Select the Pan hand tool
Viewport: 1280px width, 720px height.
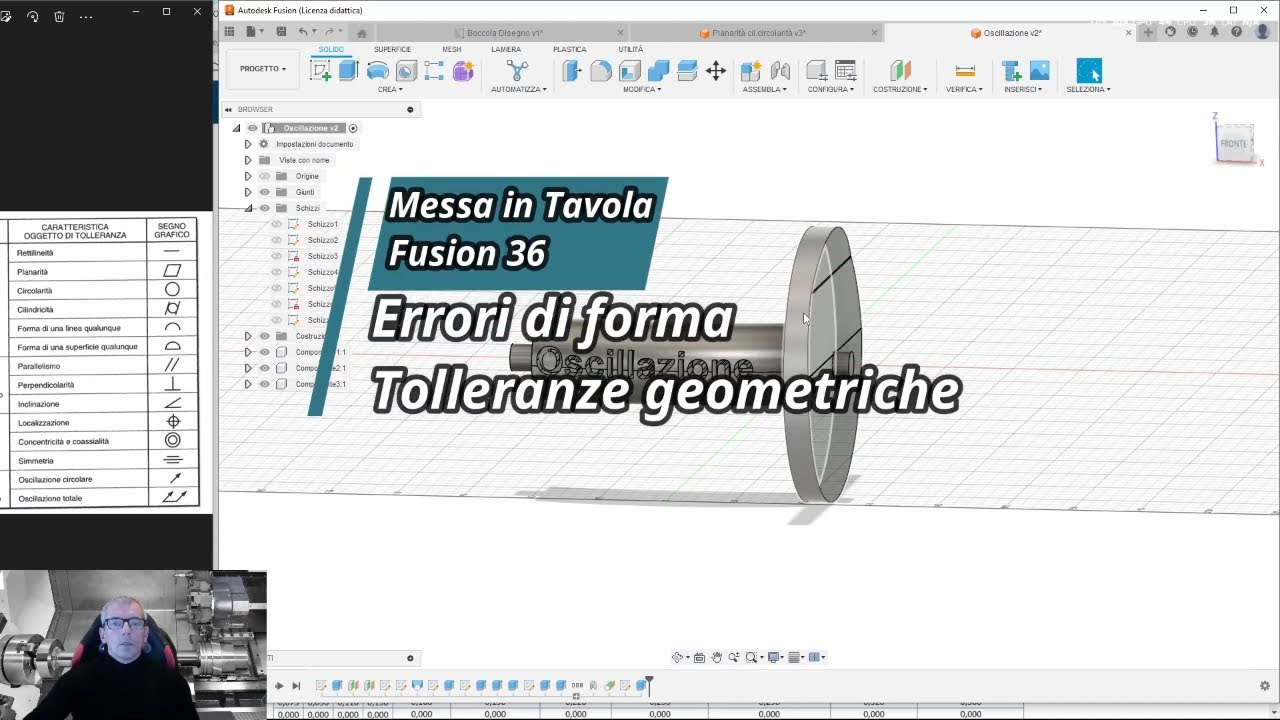click(717, 657)
